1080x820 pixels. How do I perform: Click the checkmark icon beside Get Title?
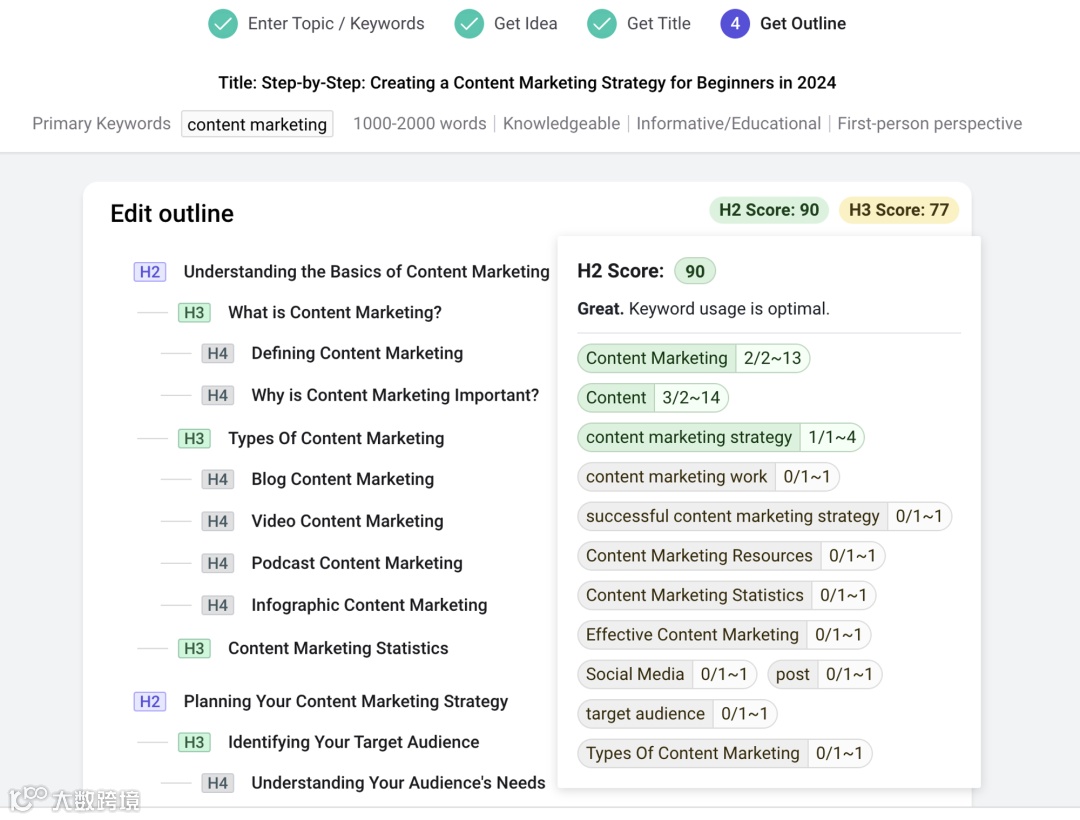tap(602, 24)
